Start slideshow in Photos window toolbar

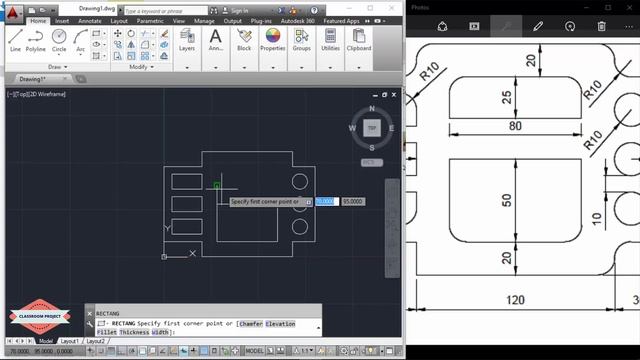click(x=474, y=27)
